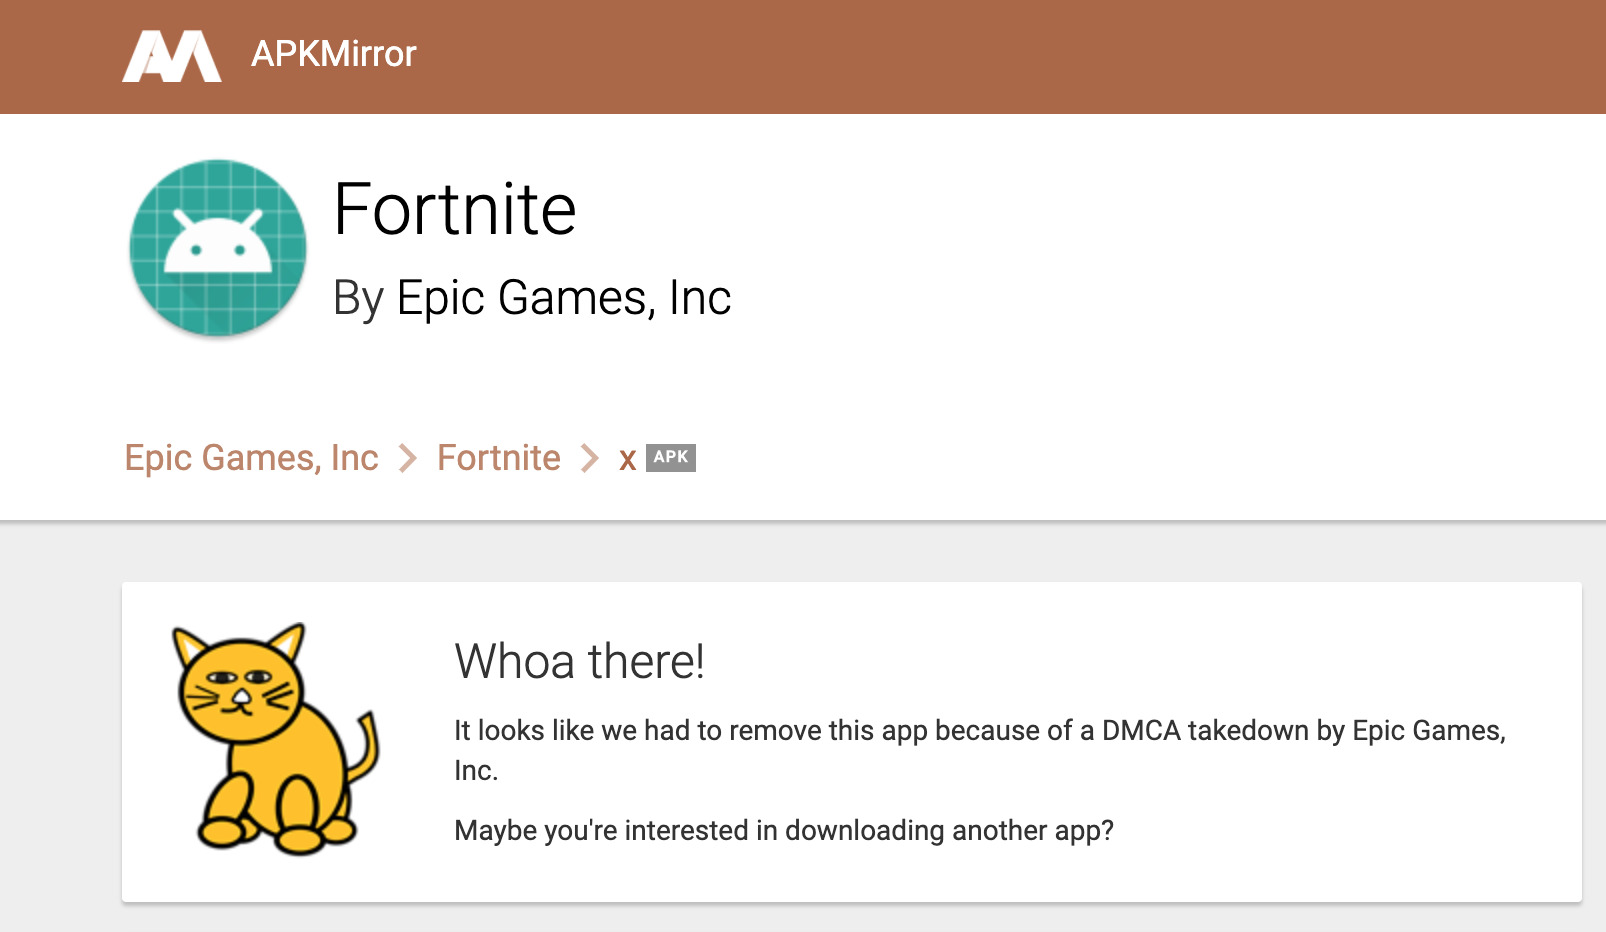Image resolution: width=1606 pixels, height=932 pixels.
Task: Select the Fortnite breadcrumb link
Action: [499, 458]
